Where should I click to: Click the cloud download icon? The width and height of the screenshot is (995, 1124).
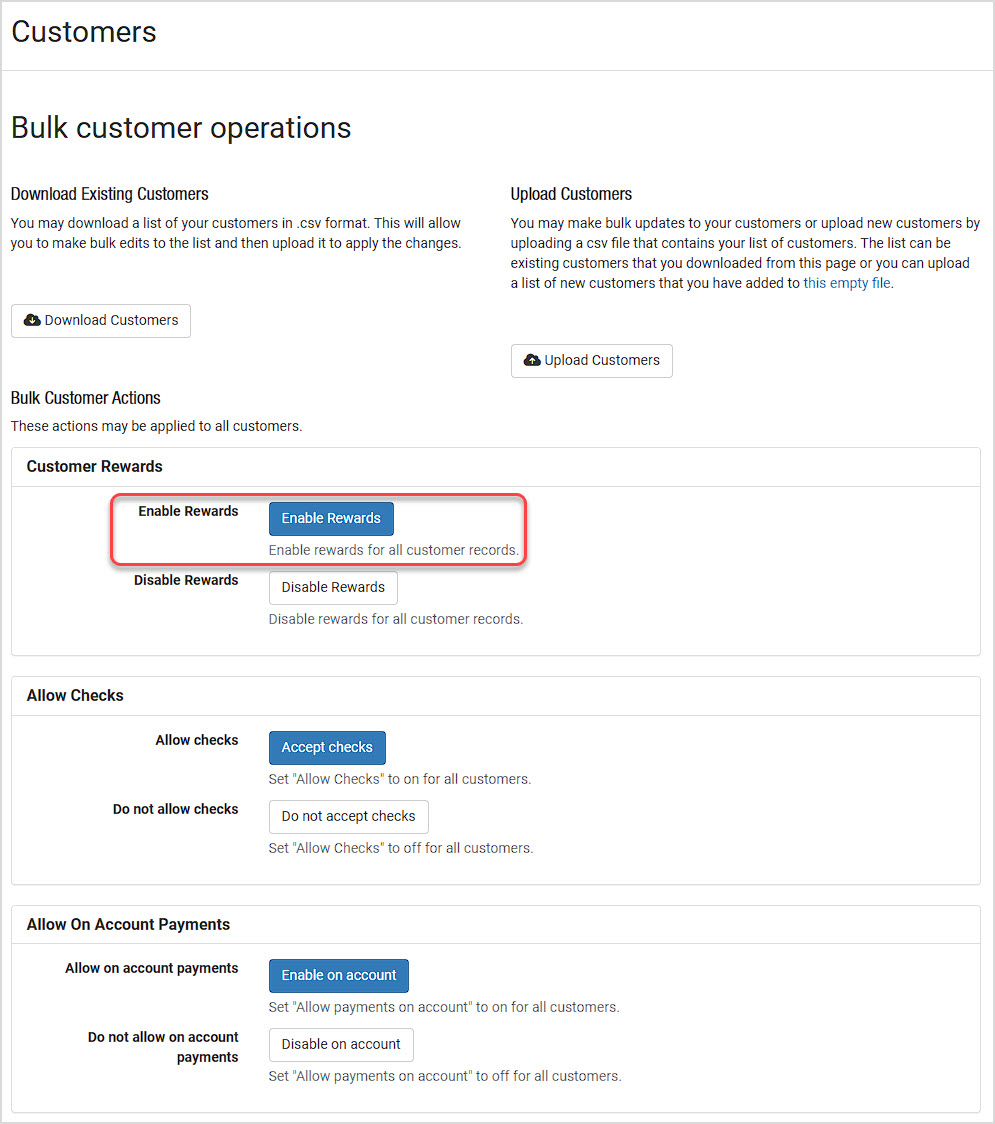[x=32, y=320]
